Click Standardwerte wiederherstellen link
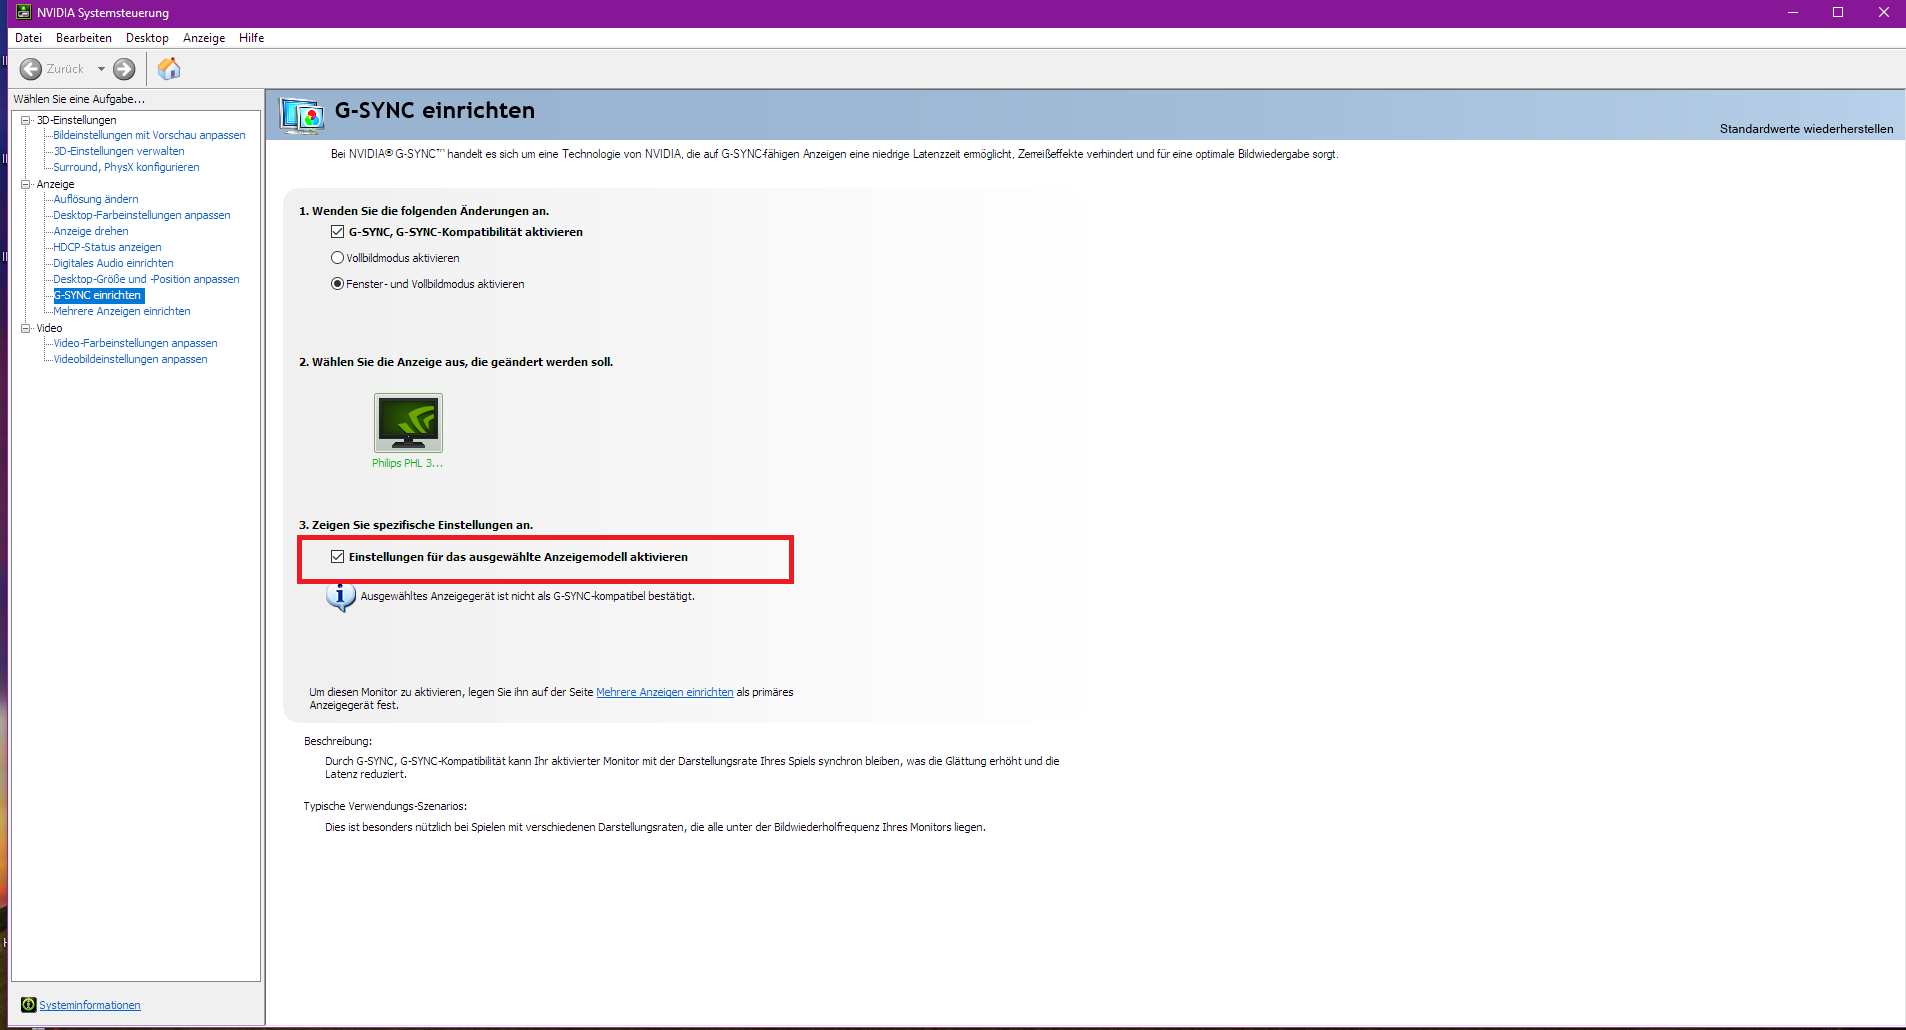The image size is (1906, 1030). (x=1806, y=129)
